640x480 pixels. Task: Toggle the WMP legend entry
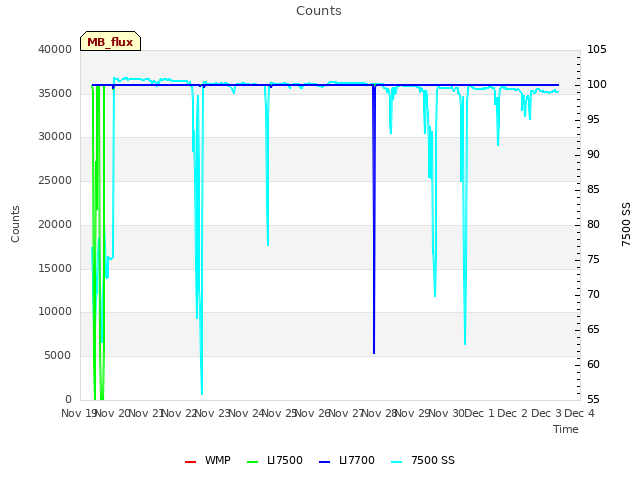click(x=208, y=460)
